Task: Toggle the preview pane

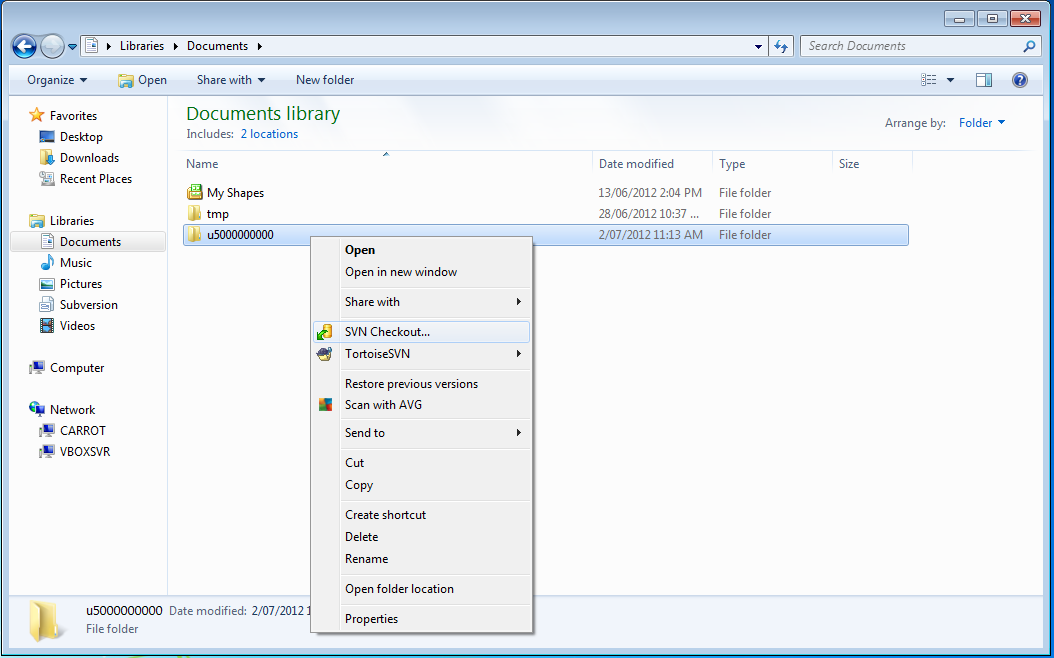Action: [x=983, y=79]
